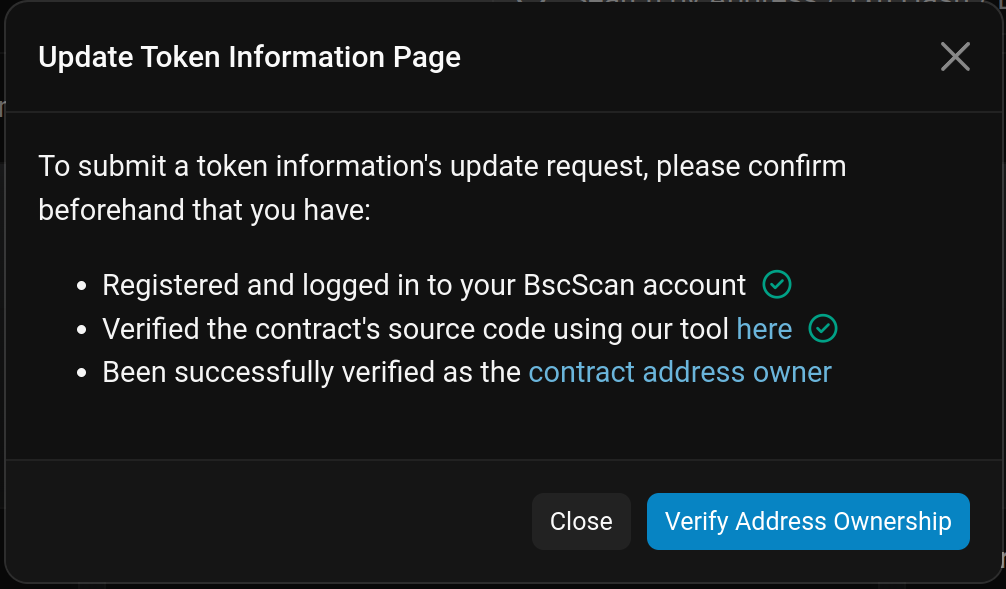Click the "beforehand that you have:" text line

click(204, 210)
